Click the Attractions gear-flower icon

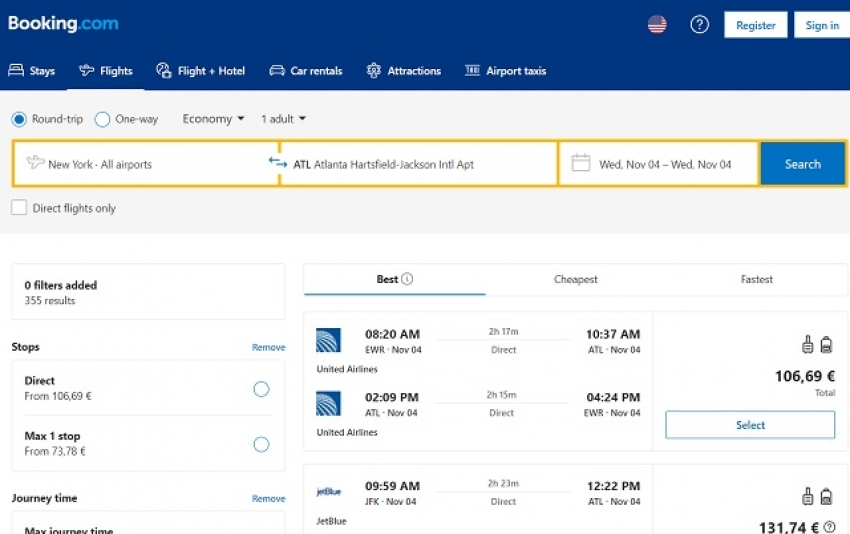coord(374,70)
